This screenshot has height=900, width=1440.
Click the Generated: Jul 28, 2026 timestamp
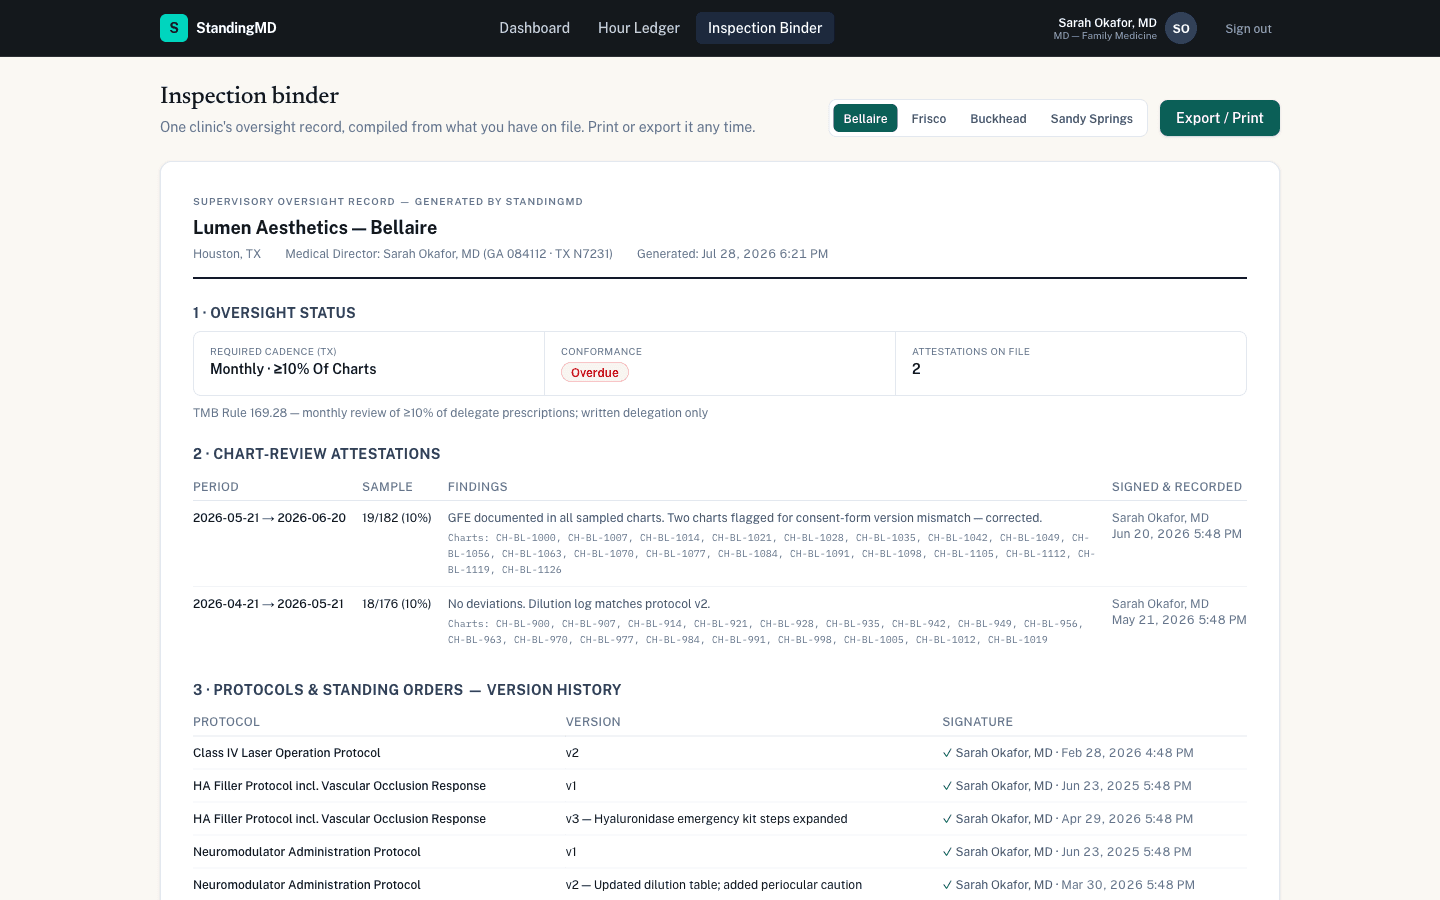click(x=732, y=254)
